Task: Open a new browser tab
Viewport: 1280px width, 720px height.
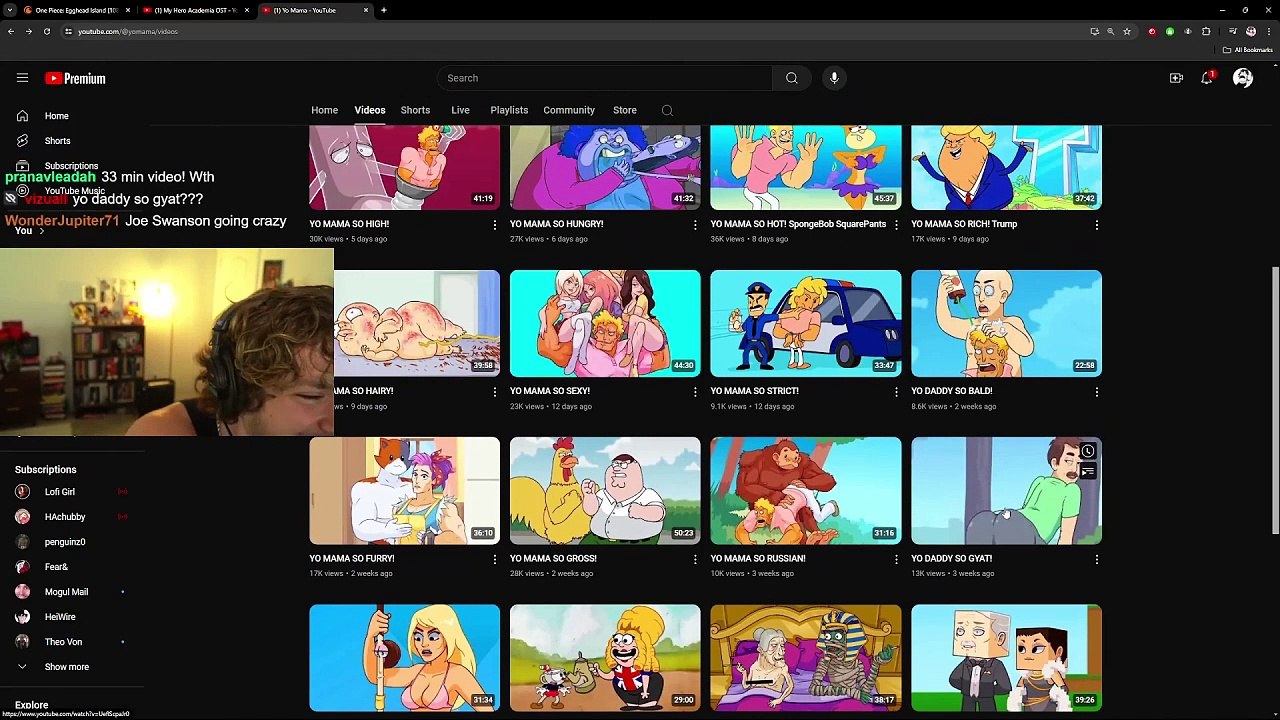Action: pyautogui.click(x=383, y=10)
